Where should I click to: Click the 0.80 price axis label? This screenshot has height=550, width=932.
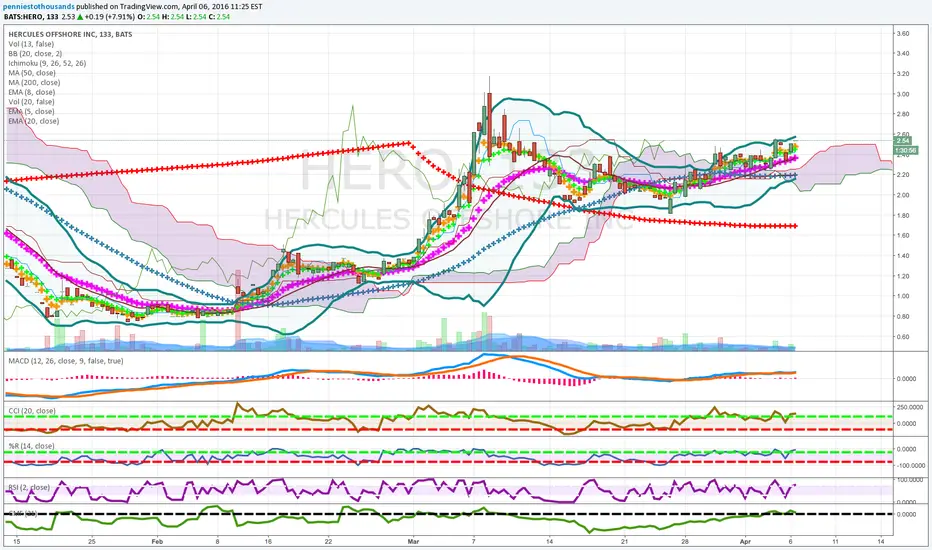point(903,316)
